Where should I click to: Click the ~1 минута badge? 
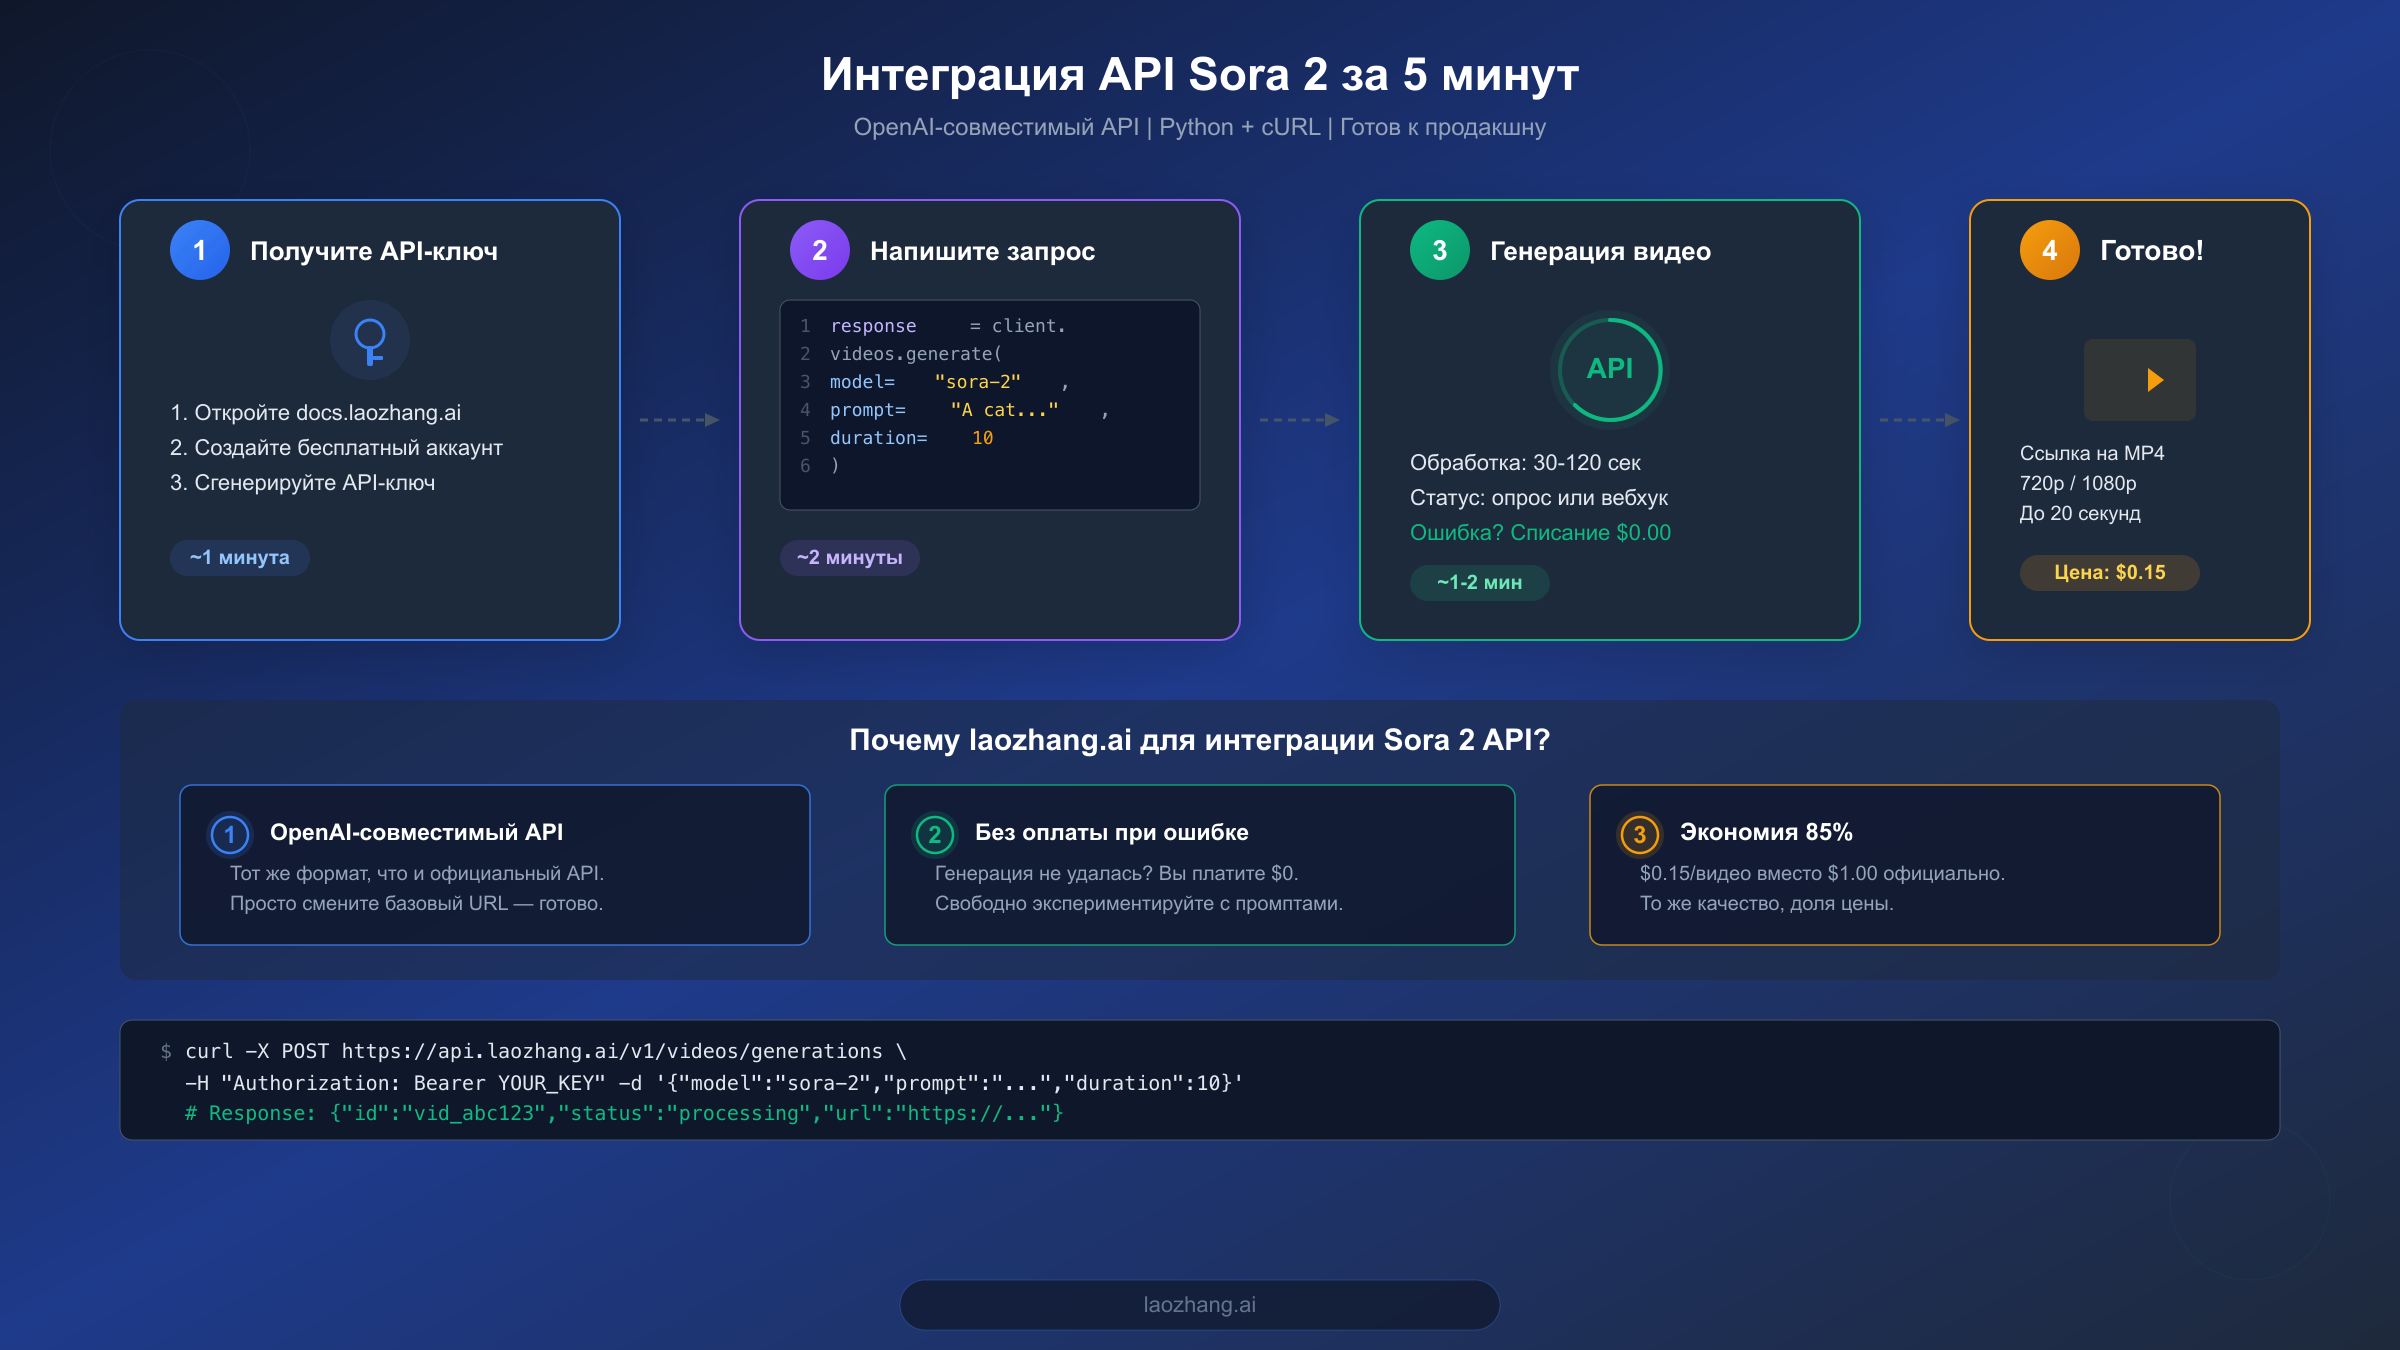tap(239, 557)
